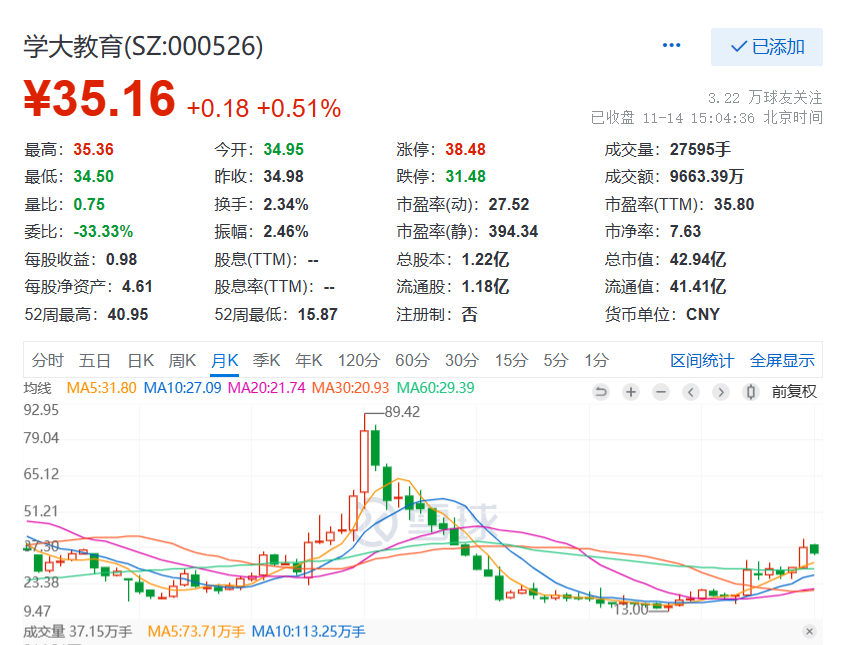Select the 年K period tab

pos(309,361)
